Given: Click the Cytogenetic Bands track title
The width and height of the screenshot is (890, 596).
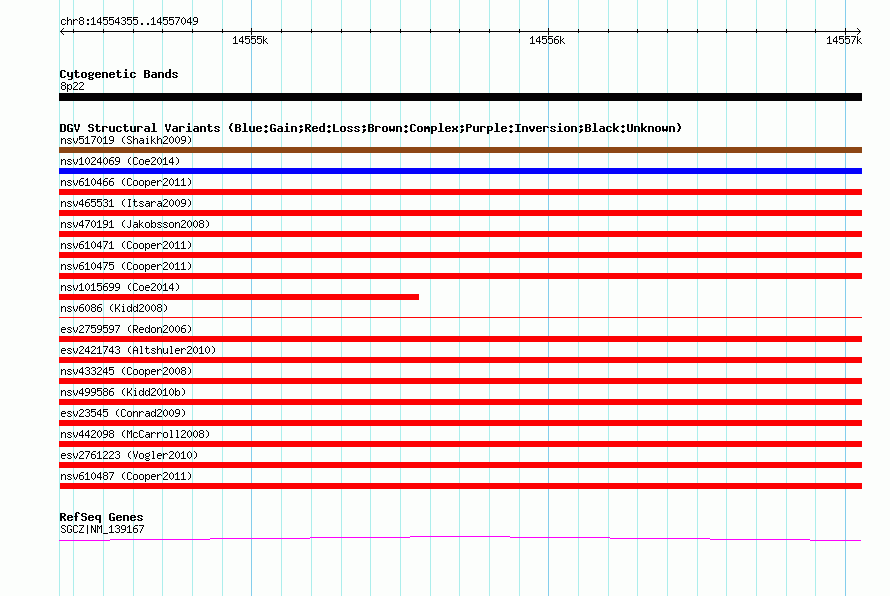Looking at the screenshot, I should 119,74.
